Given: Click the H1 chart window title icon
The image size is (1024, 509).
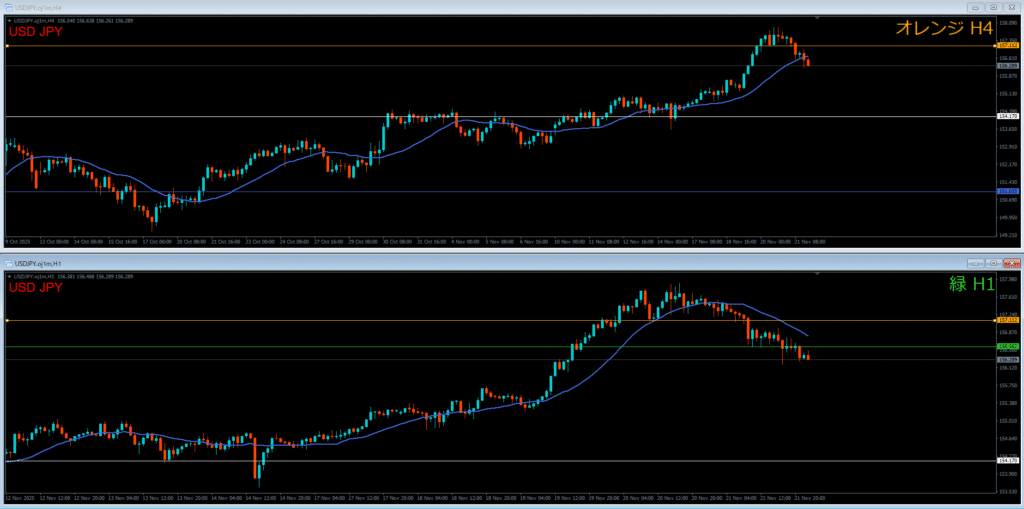Looking at the screenshot, I should [x=9, y=262].
